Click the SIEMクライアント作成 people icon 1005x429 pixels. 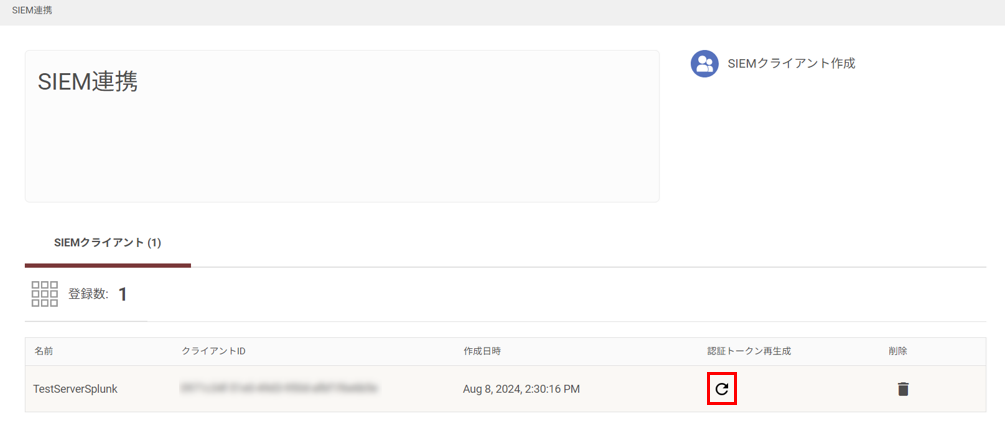pos(704,63)
